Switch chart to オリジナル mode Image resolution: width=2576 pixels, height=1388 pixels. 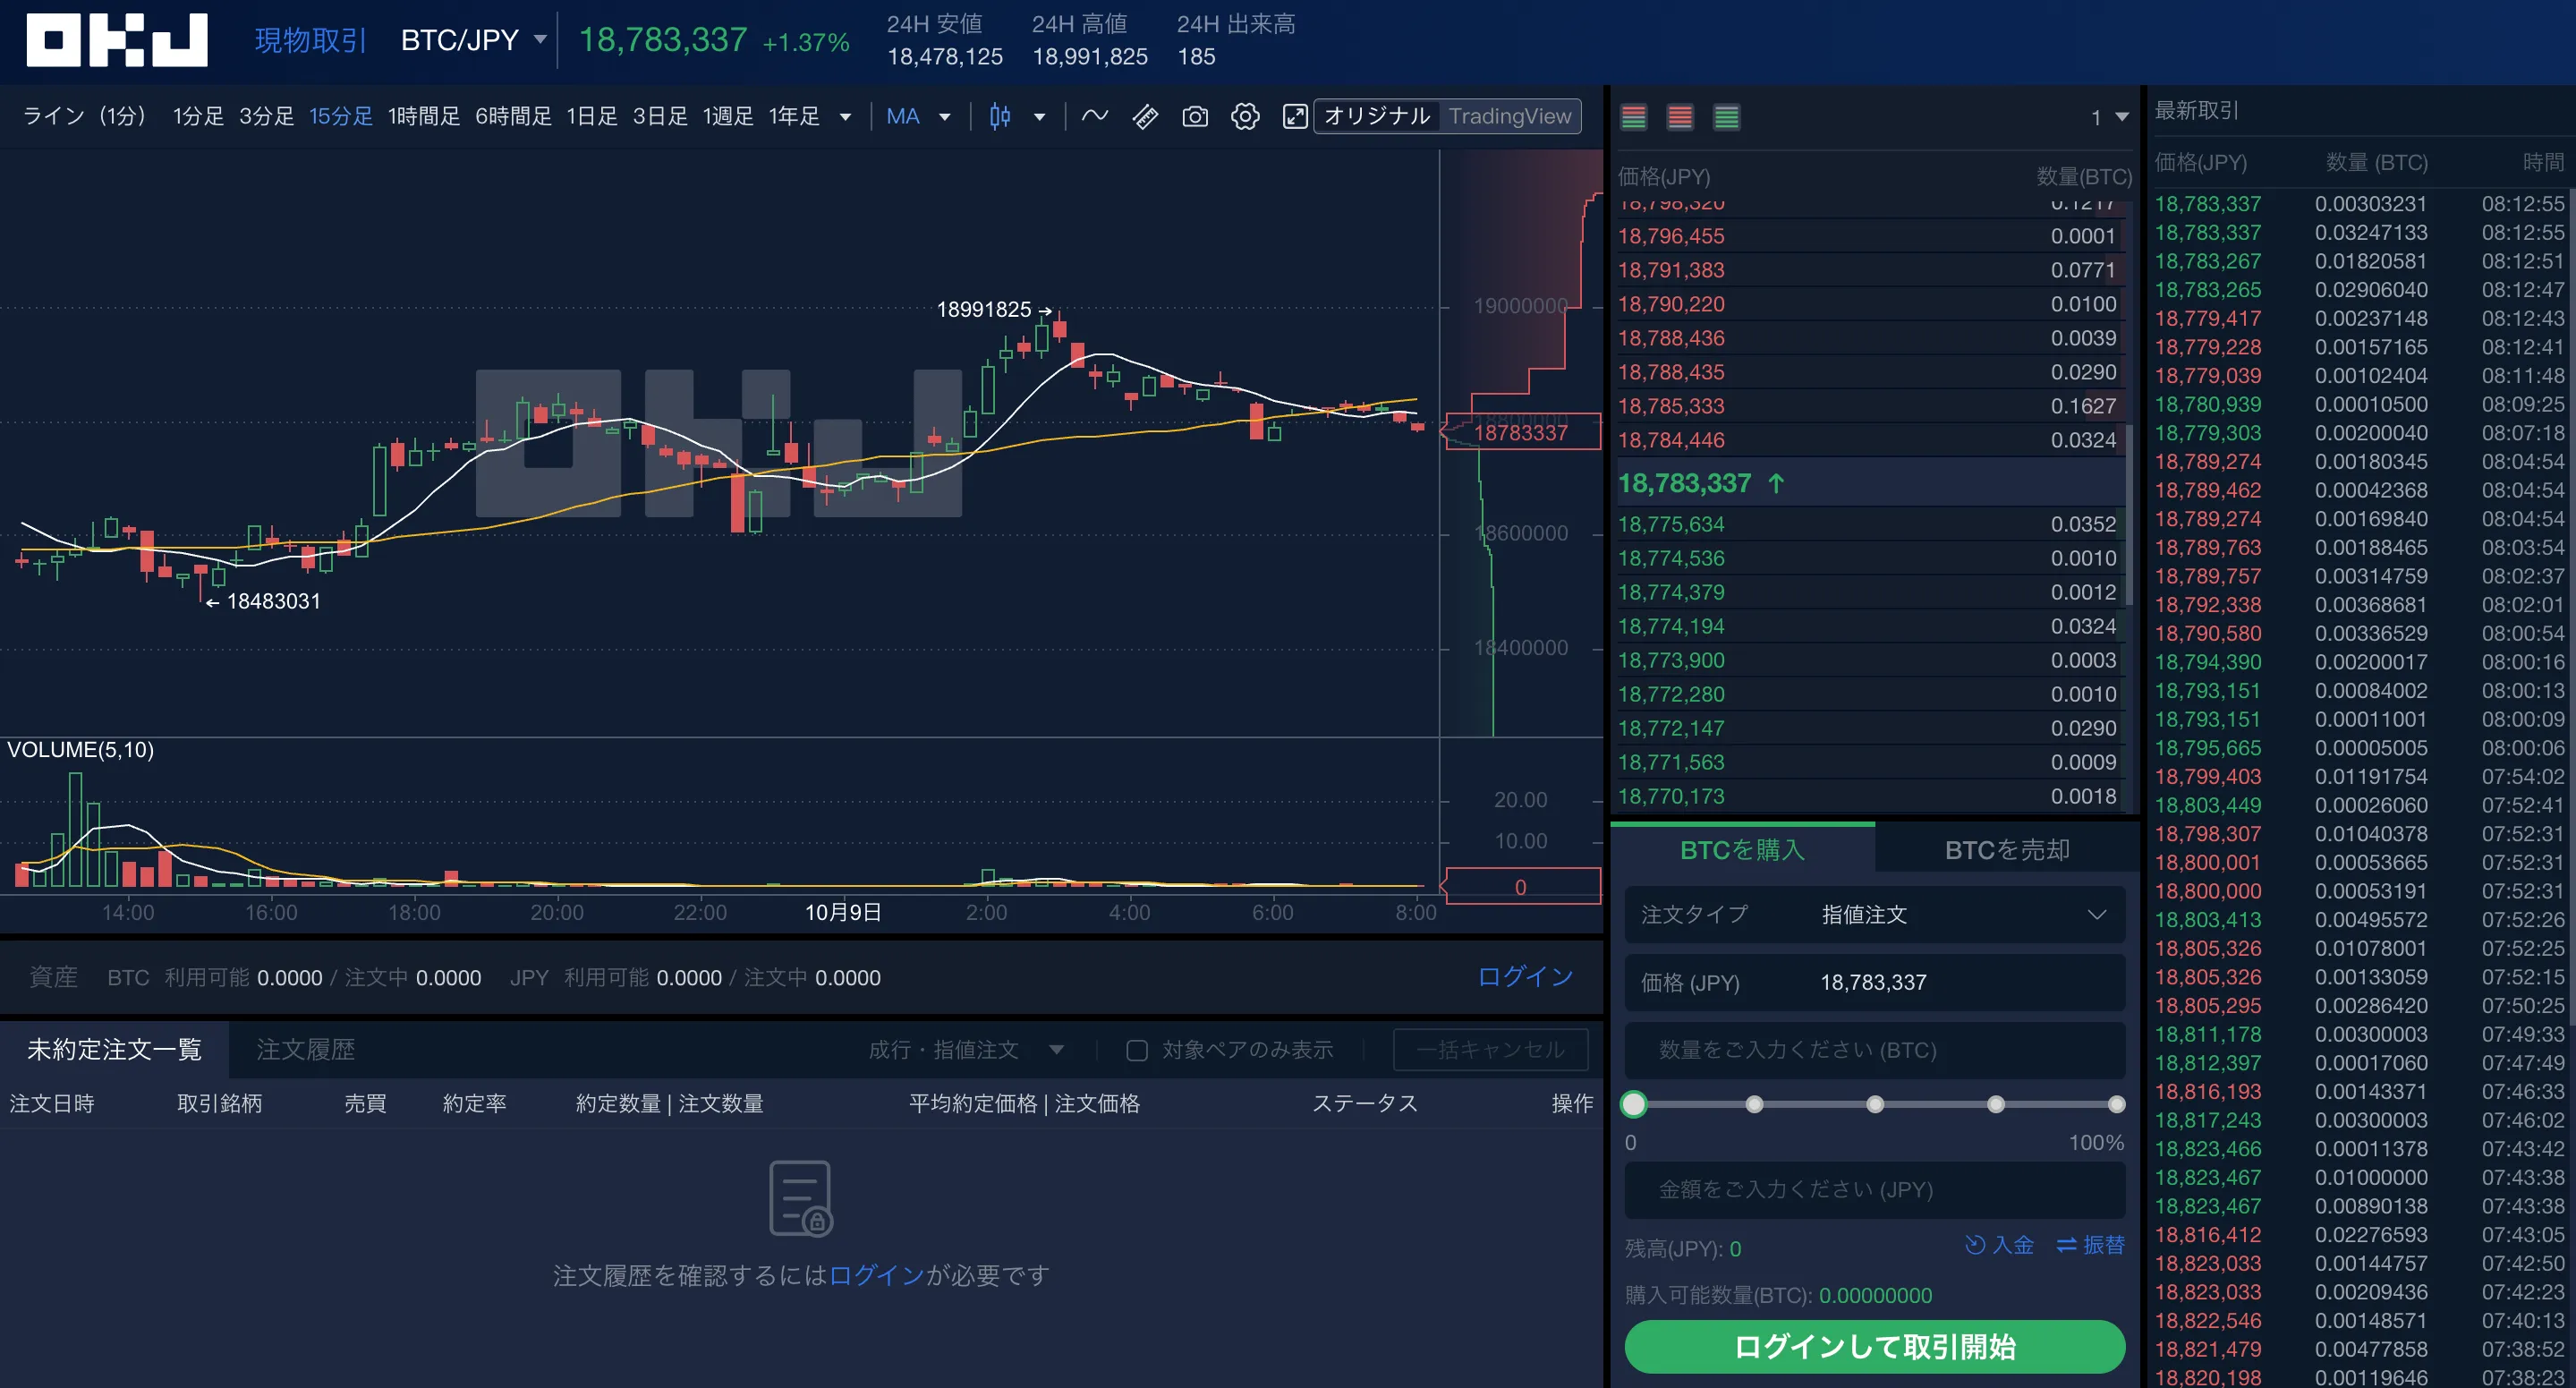pos(1377,116)
